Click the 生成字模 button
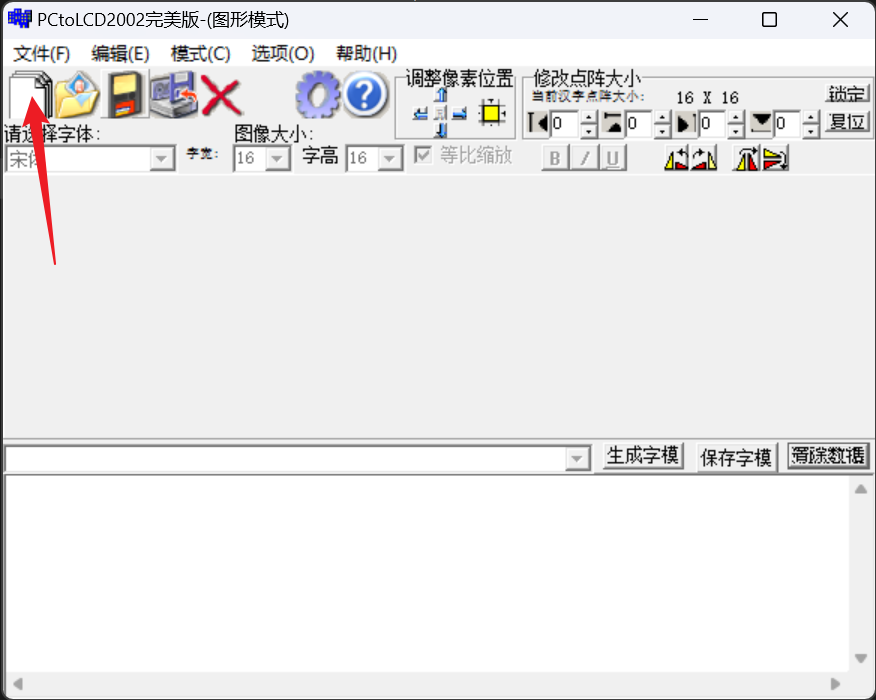This screenshot has height=700, width=876. click(x=642, y=456)
